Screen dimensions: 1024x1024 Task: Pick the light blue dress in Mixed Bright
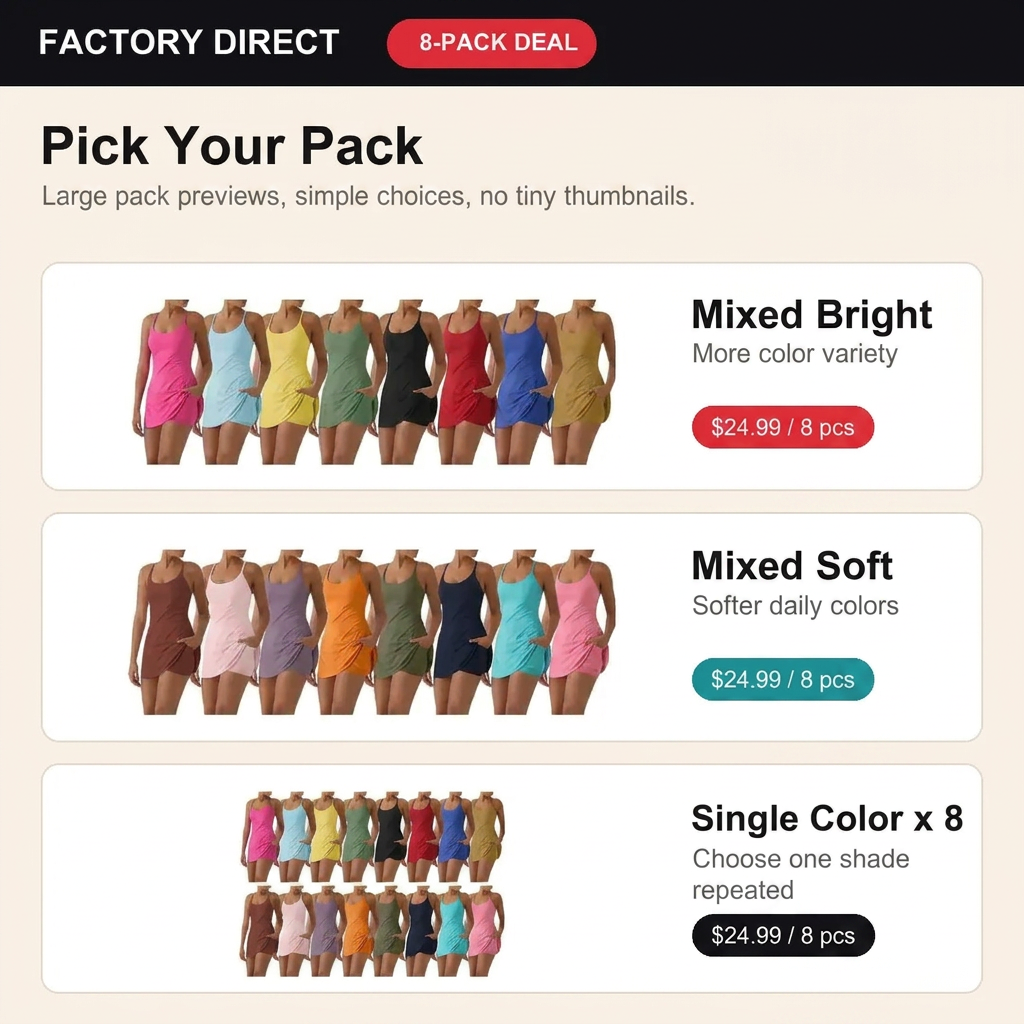point(230,382)
